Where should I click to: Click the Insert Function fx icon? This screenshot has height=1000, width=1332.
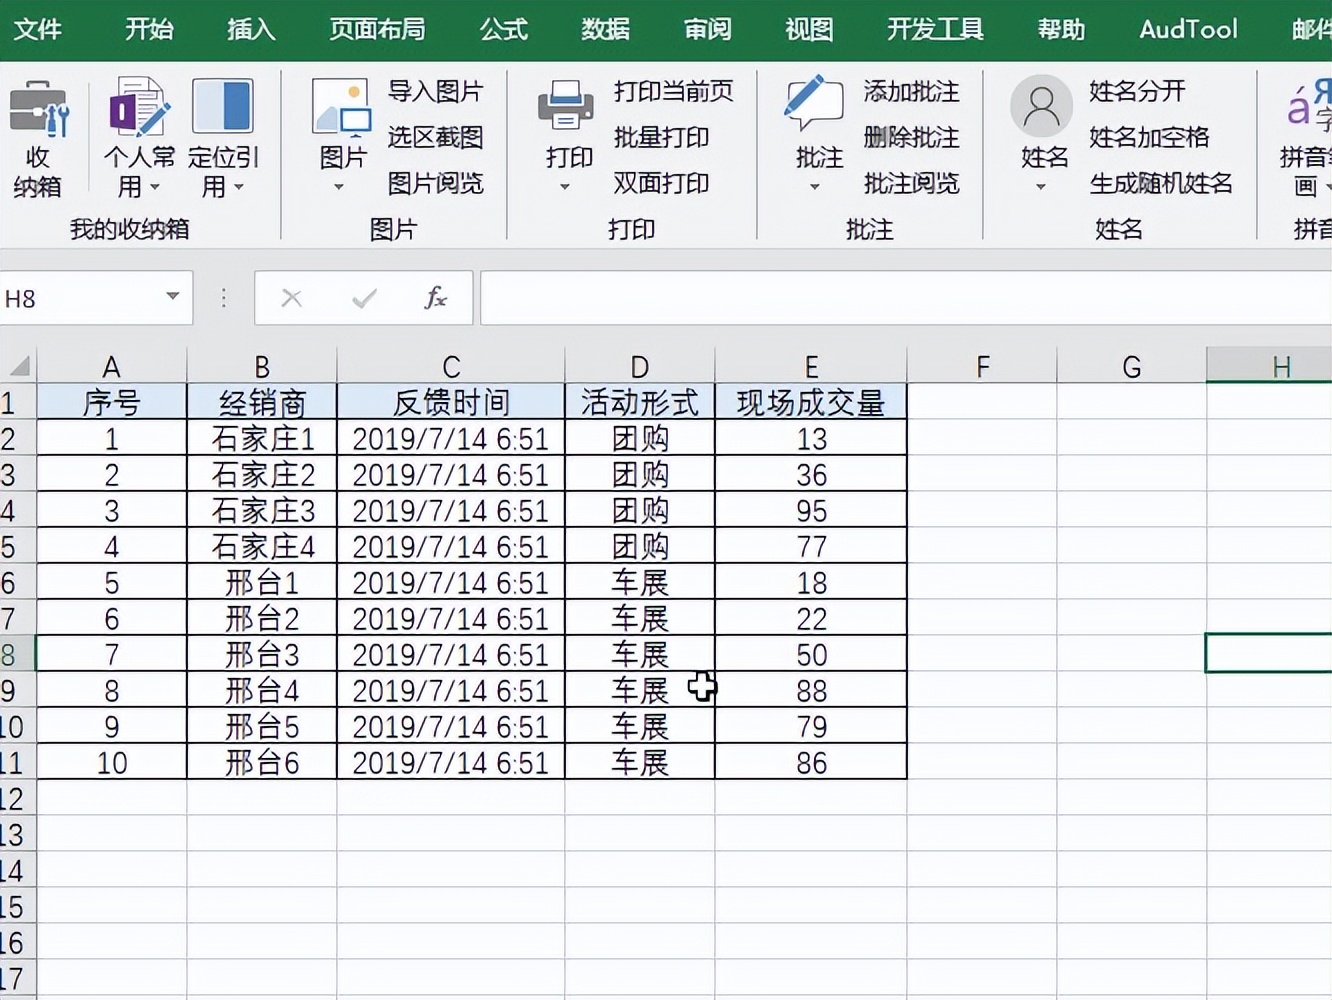pyautogui.click(x=435, y=297)
